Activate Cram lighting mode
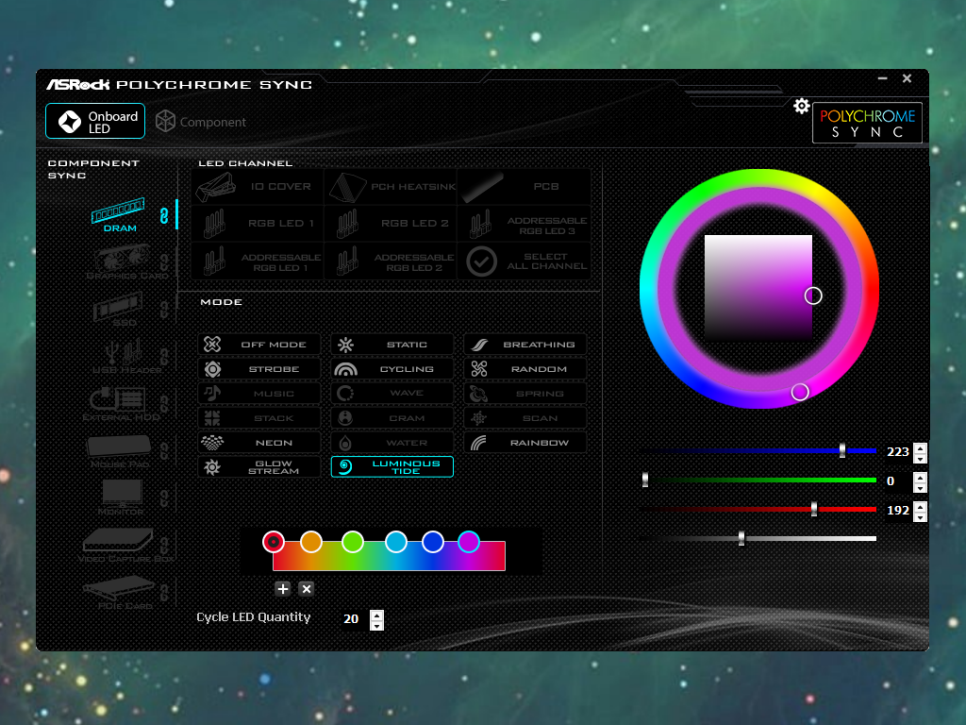The width and height of the screenshot is (966, 725). coord(392,418)
